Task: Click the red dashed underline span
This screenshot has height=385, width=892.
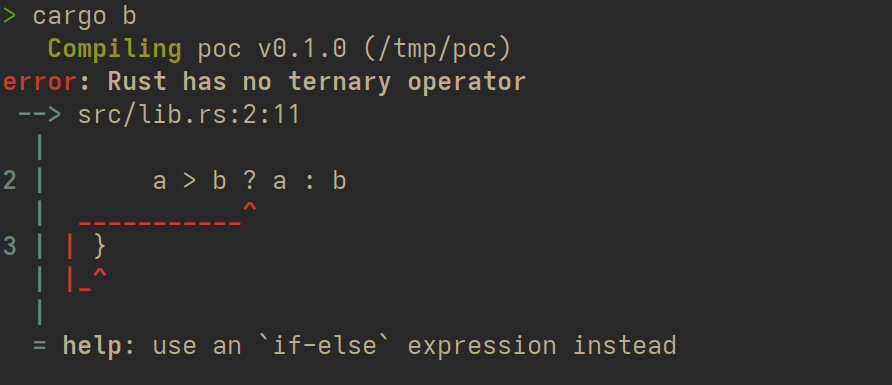Action: click(160, 222)
